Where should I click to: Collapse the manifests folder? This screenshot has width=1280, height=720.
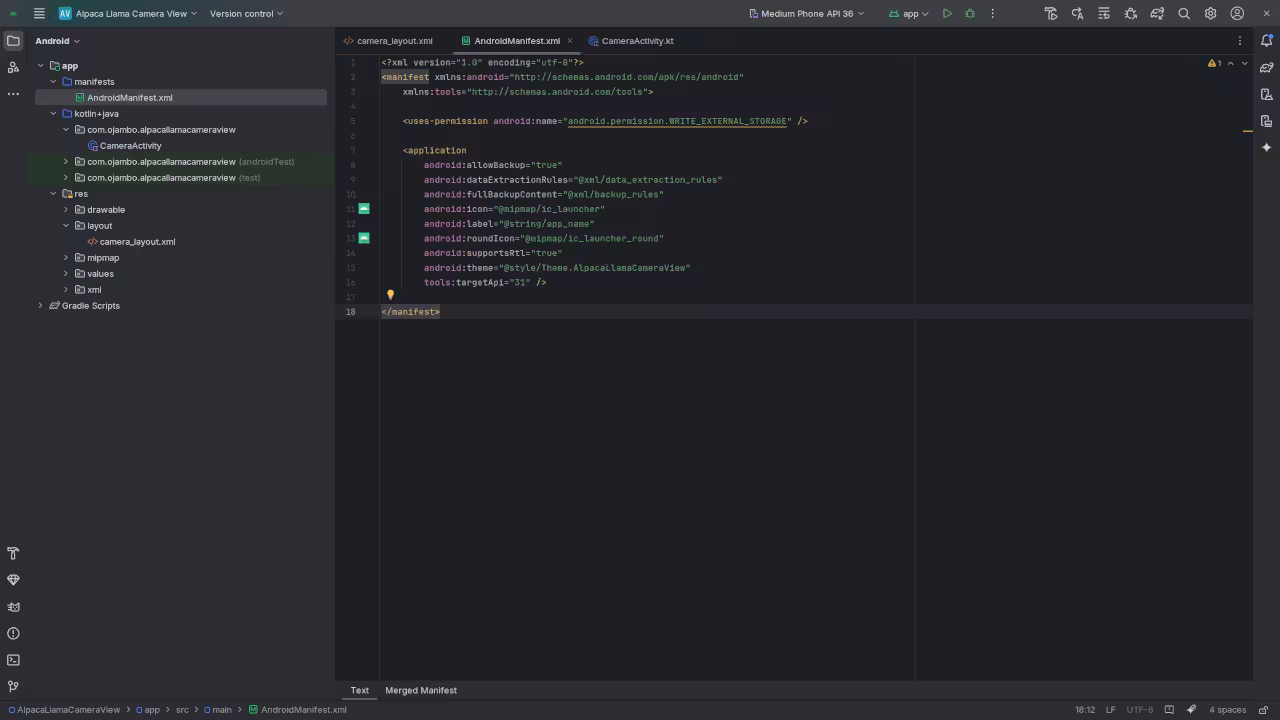pyautogui.click(x=54, y=82)
